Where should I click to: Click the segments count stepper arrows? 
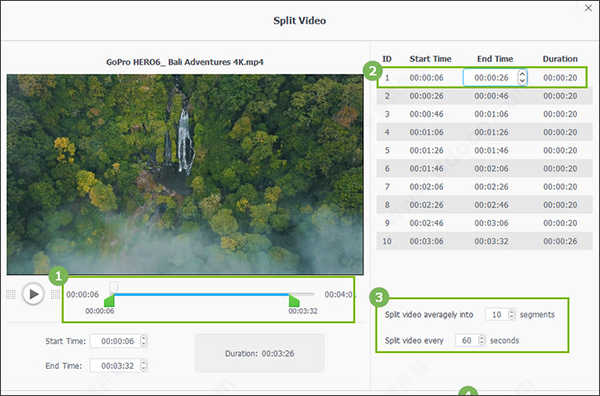point(511,315)
